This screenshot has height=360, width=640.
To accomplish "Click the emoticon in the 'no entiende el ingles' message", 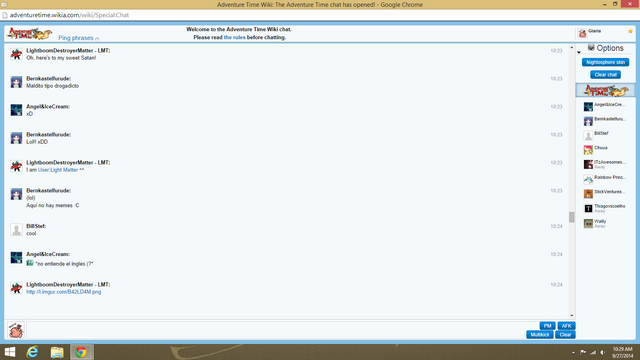I will (x=30, y=263).
